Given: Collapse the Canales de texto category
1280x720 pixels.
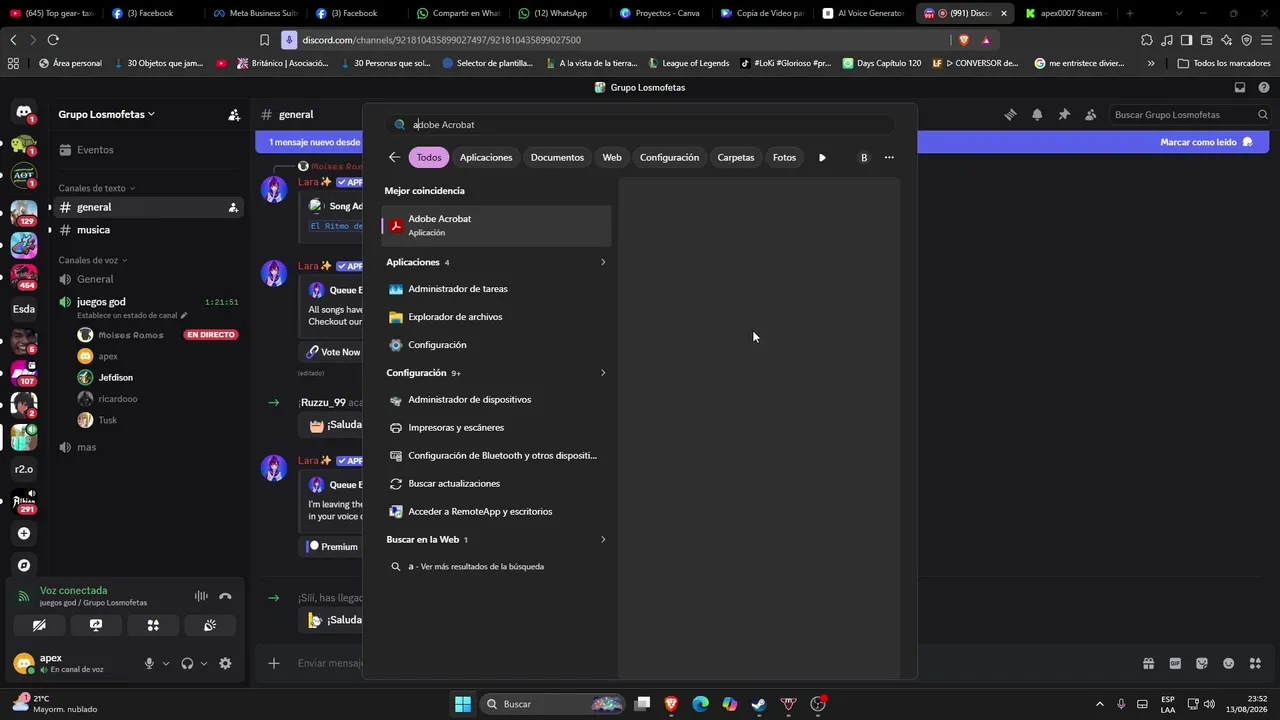Looking at the screenshot, I should 96,188.
